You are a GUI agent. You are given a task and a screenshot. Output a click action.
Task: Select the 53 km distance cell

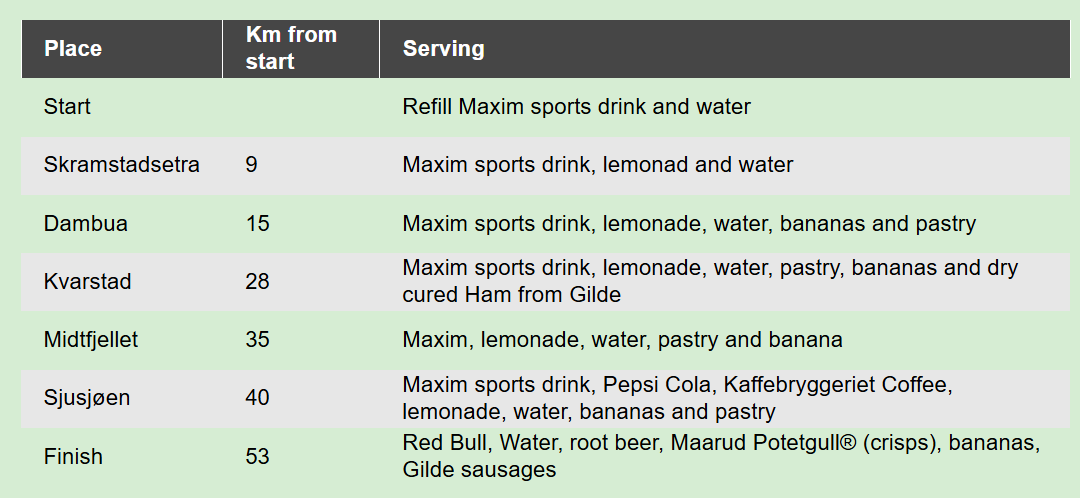tap(257, 456)
